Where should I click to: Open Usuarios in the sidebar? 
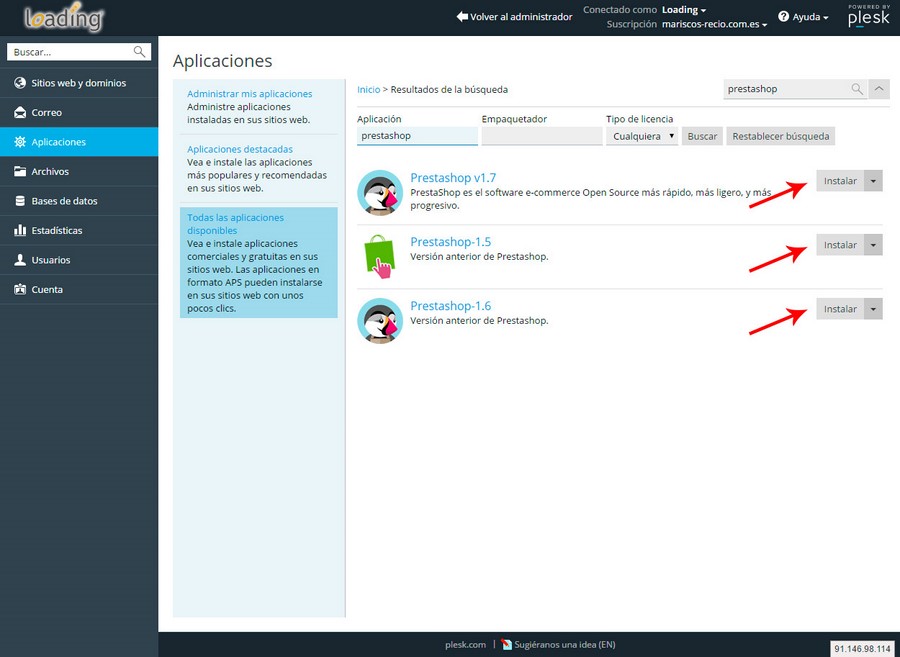coord(79,260)
